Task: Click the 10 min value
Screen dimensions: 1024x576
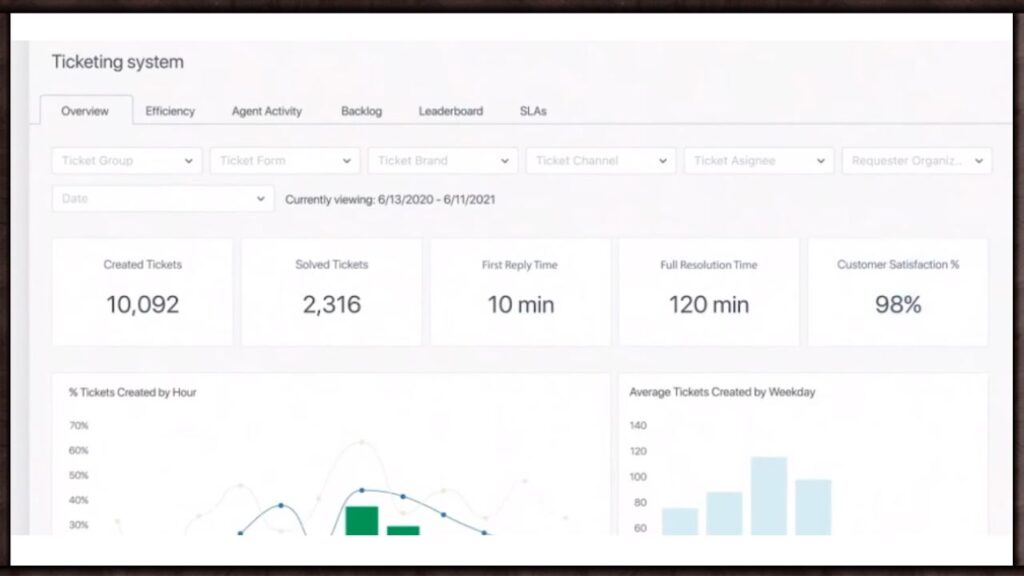Action: (x=520, y=304)
